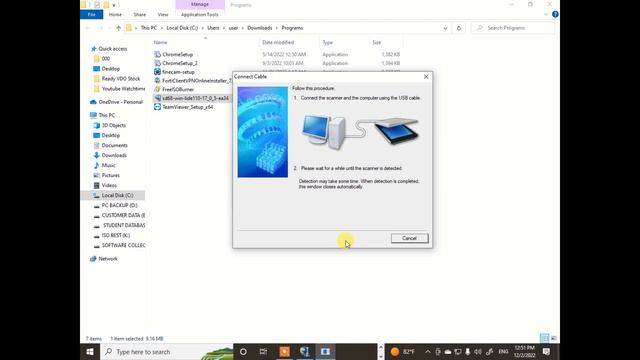The height and width of the screenshot is (360, 640).
Task: Sort by Name column header
Action: pos(160,42)
